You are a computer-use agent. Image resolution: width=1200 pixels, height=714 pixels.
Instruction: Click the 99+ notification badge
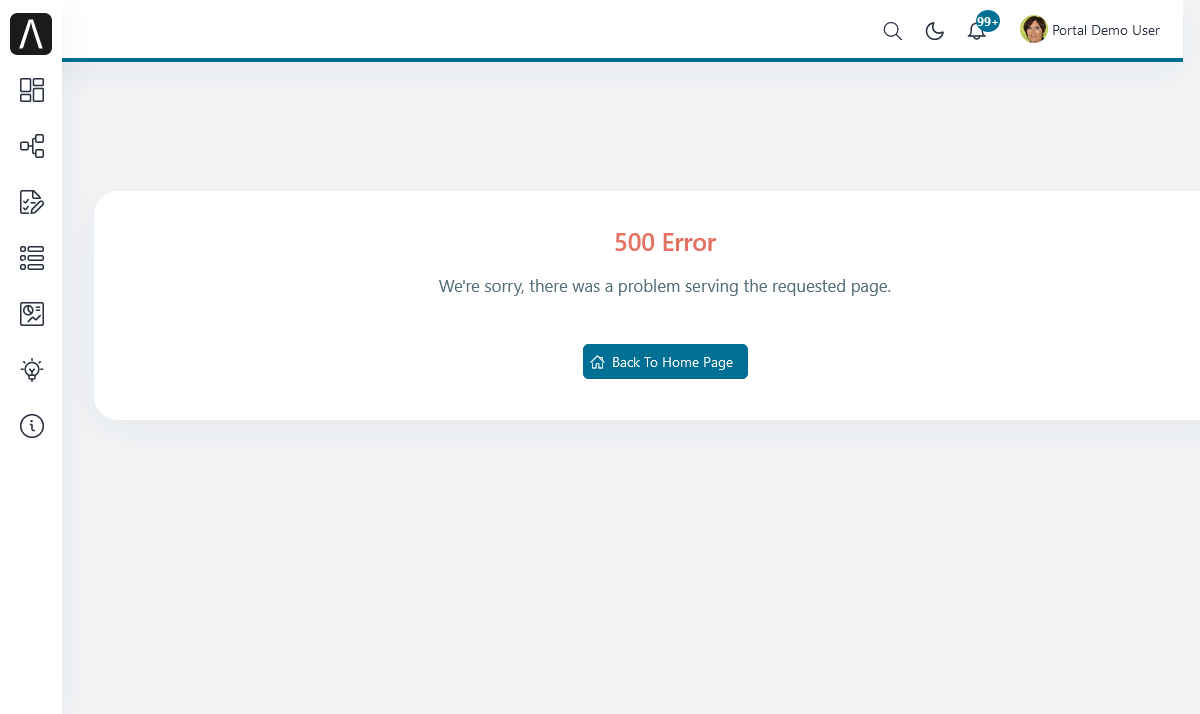987,21
